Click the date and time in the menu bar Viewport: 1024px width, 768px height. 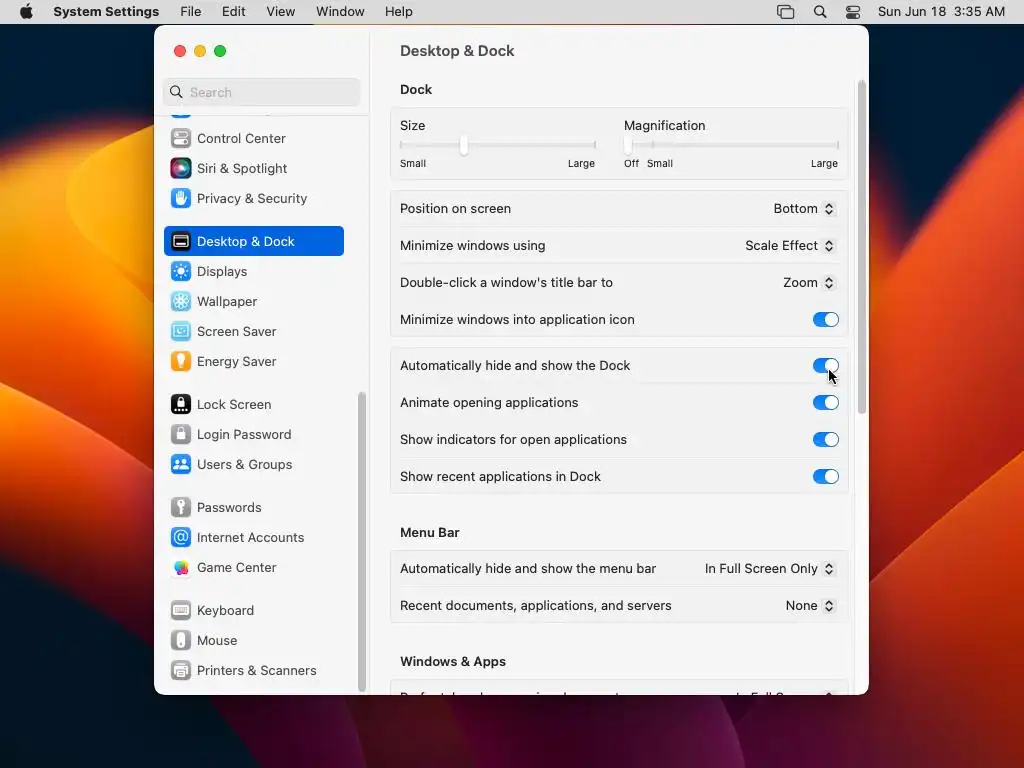[x=941, y=12]
